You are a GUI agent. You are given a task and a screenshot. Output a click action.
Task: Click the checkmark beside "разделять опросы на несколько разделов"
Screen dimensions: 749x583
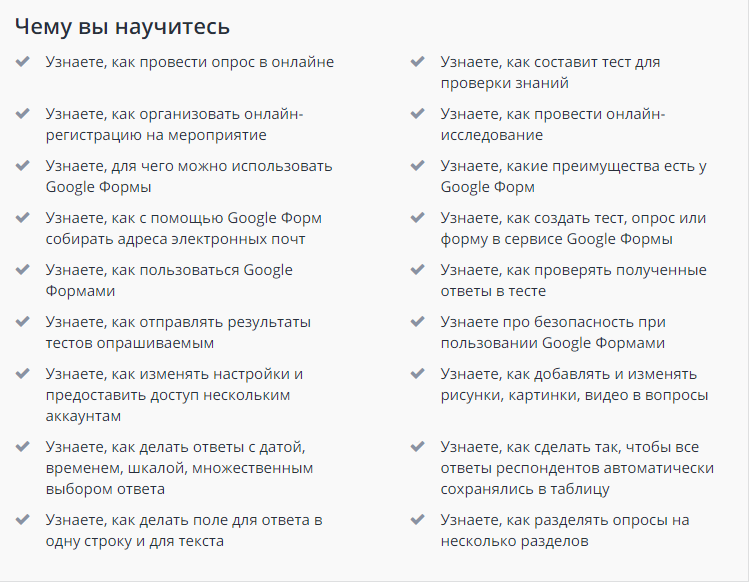(x=417, y=520)
